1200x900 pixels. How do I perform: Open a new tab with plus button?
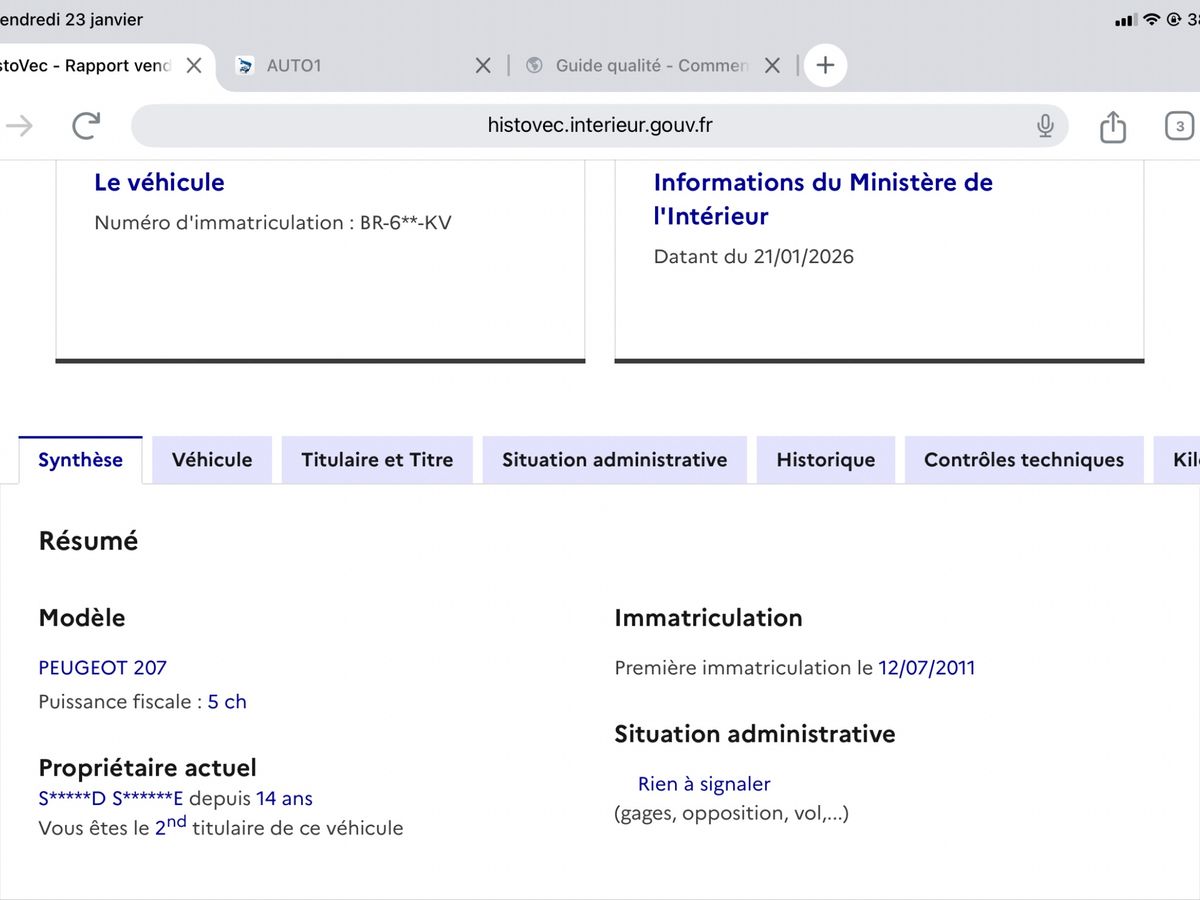(825, 66)
